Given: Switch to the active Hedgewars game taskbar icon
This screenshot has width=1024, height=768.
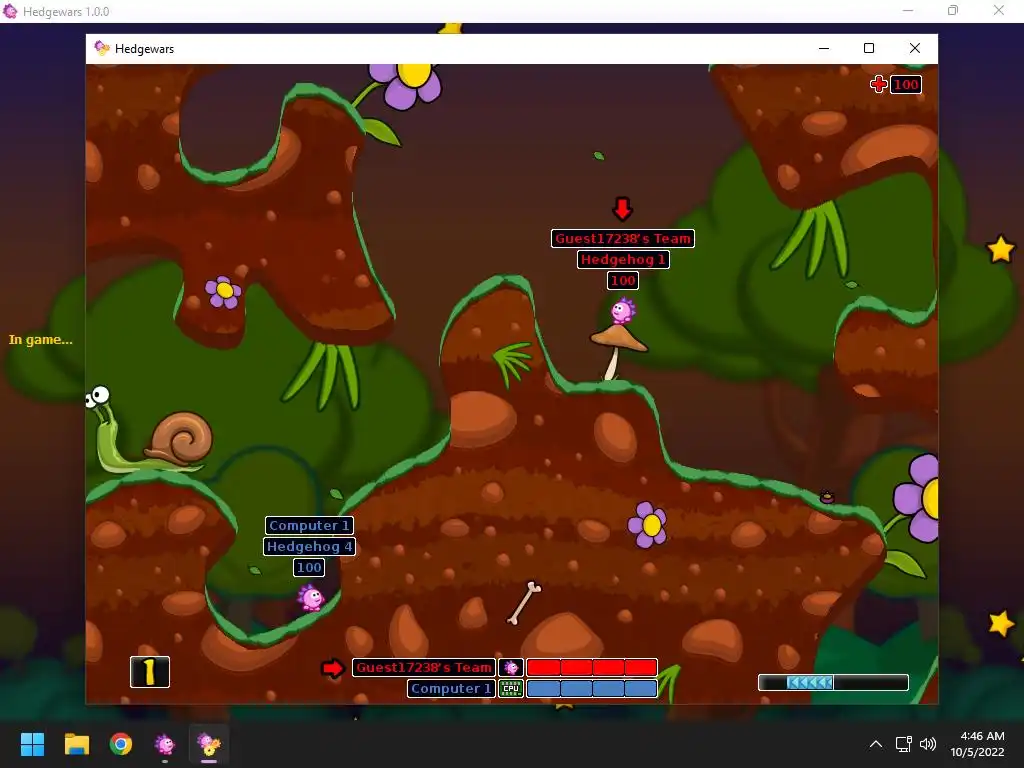Looking at the screenshot, I should tap(209, 744).
